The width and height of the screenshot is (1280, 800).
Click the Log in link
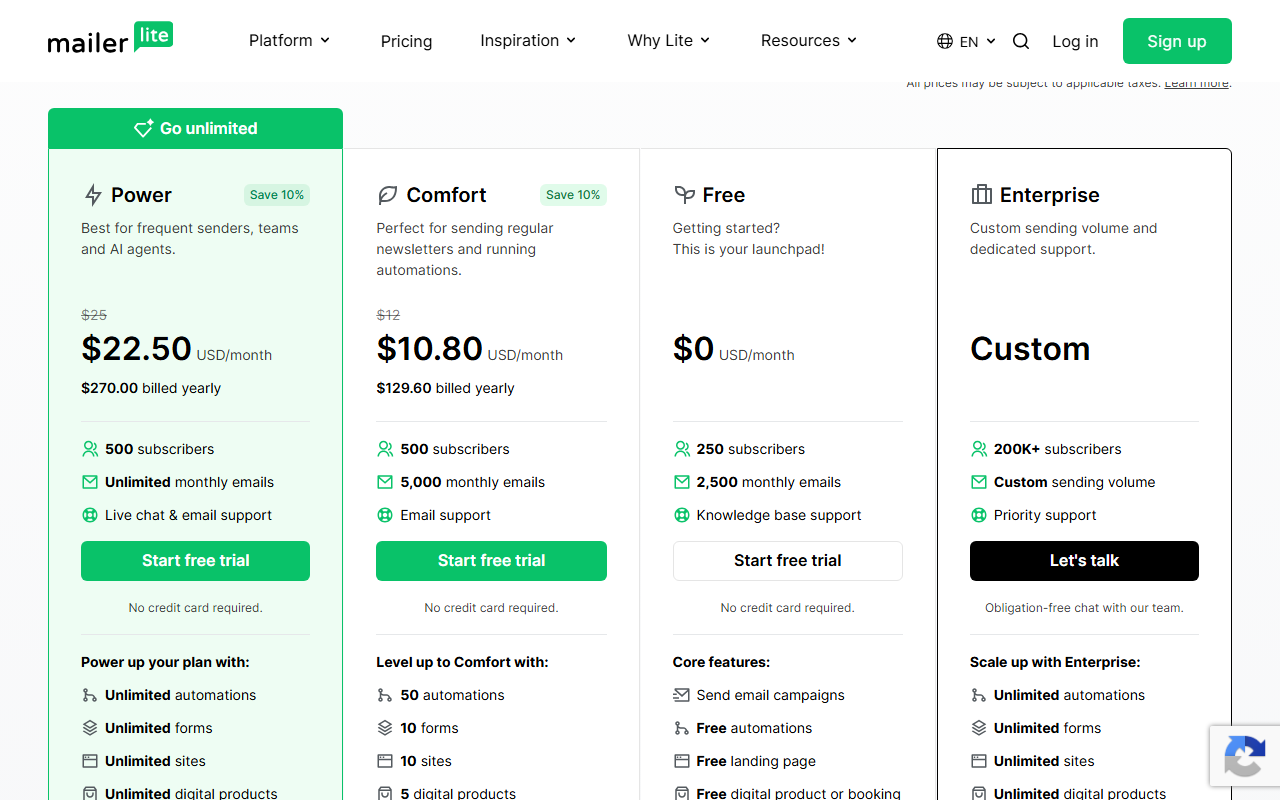[x=1075, y=41]
